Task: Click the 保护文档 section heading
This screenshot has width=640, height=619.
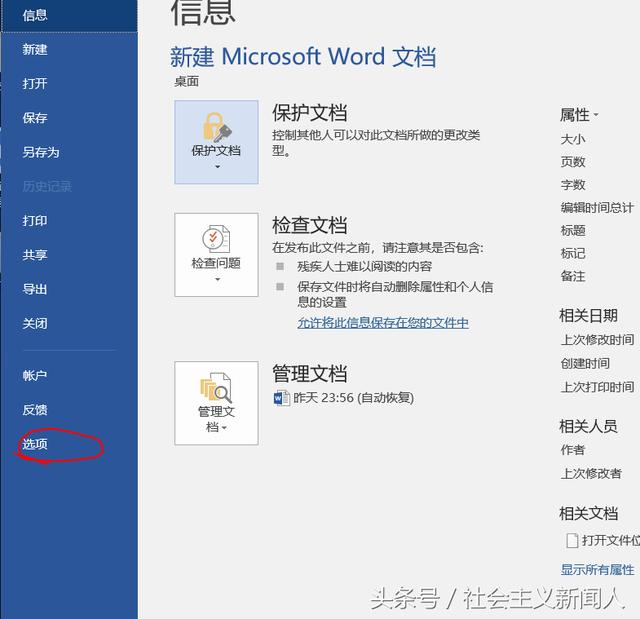Action: pyautogui.click(x=310, y=113)
